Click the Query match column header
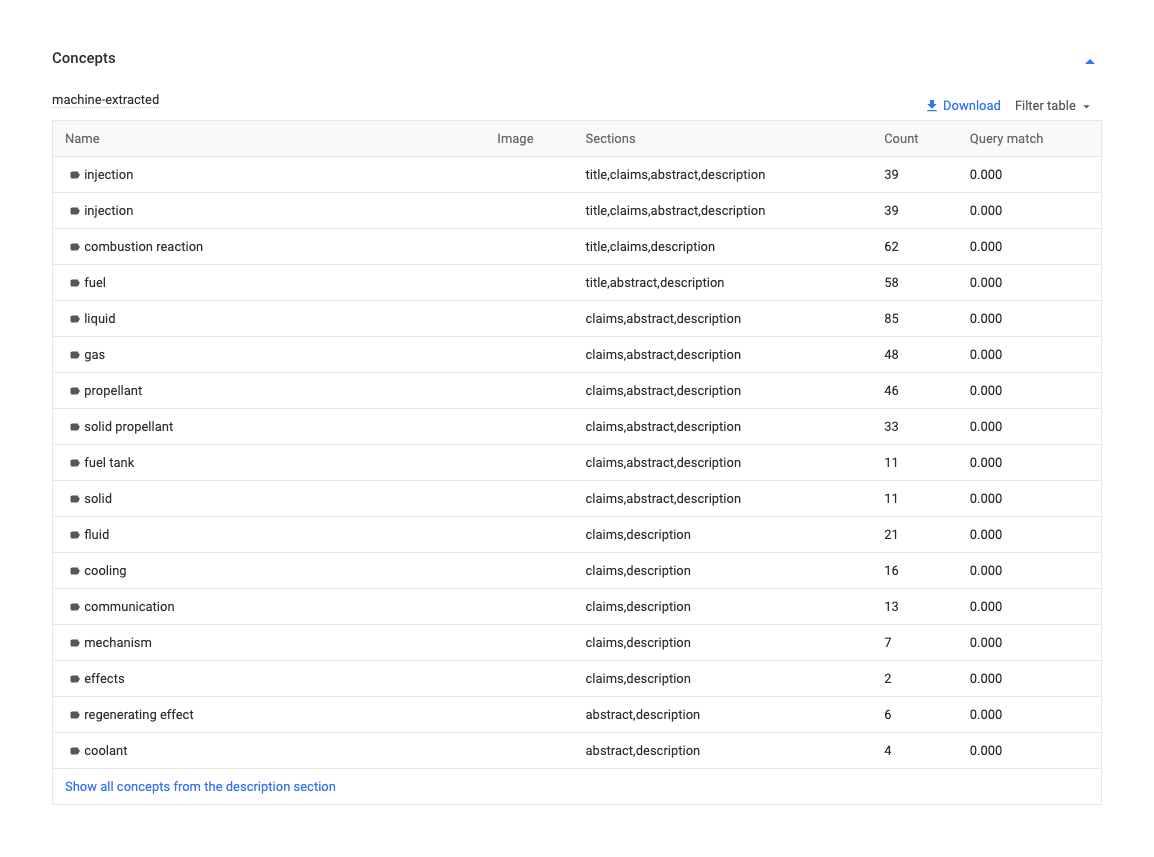 pos(1006,138)
